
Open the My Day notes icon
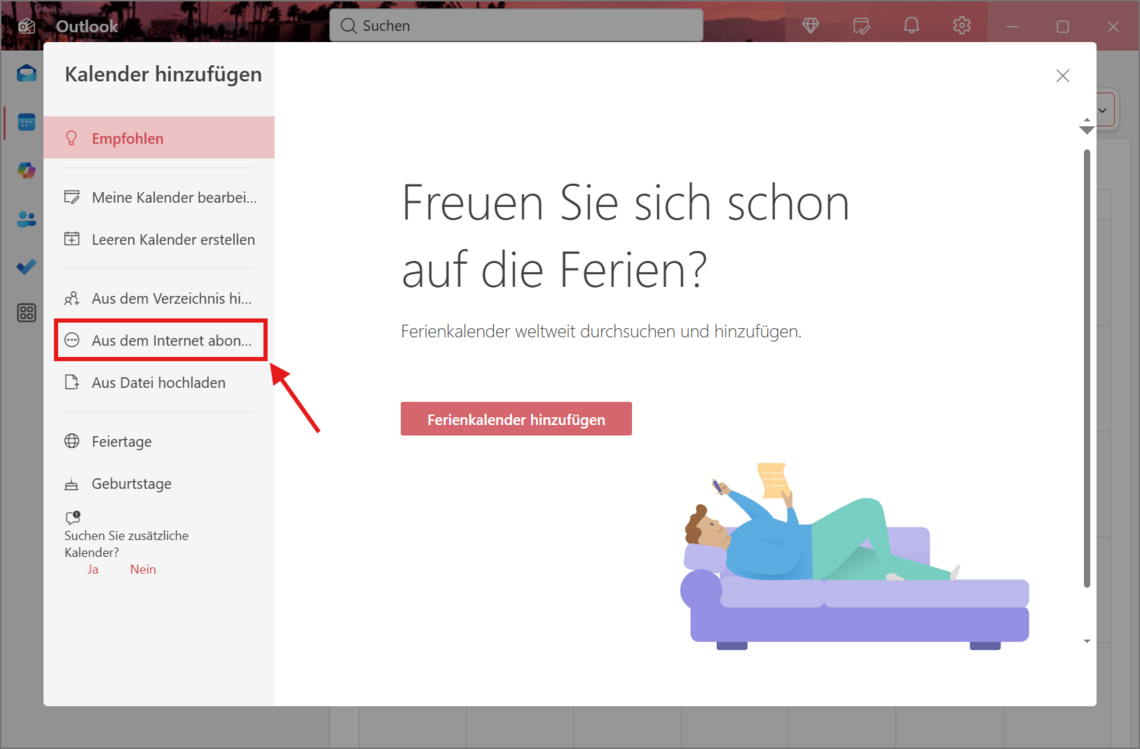[861, 26]
